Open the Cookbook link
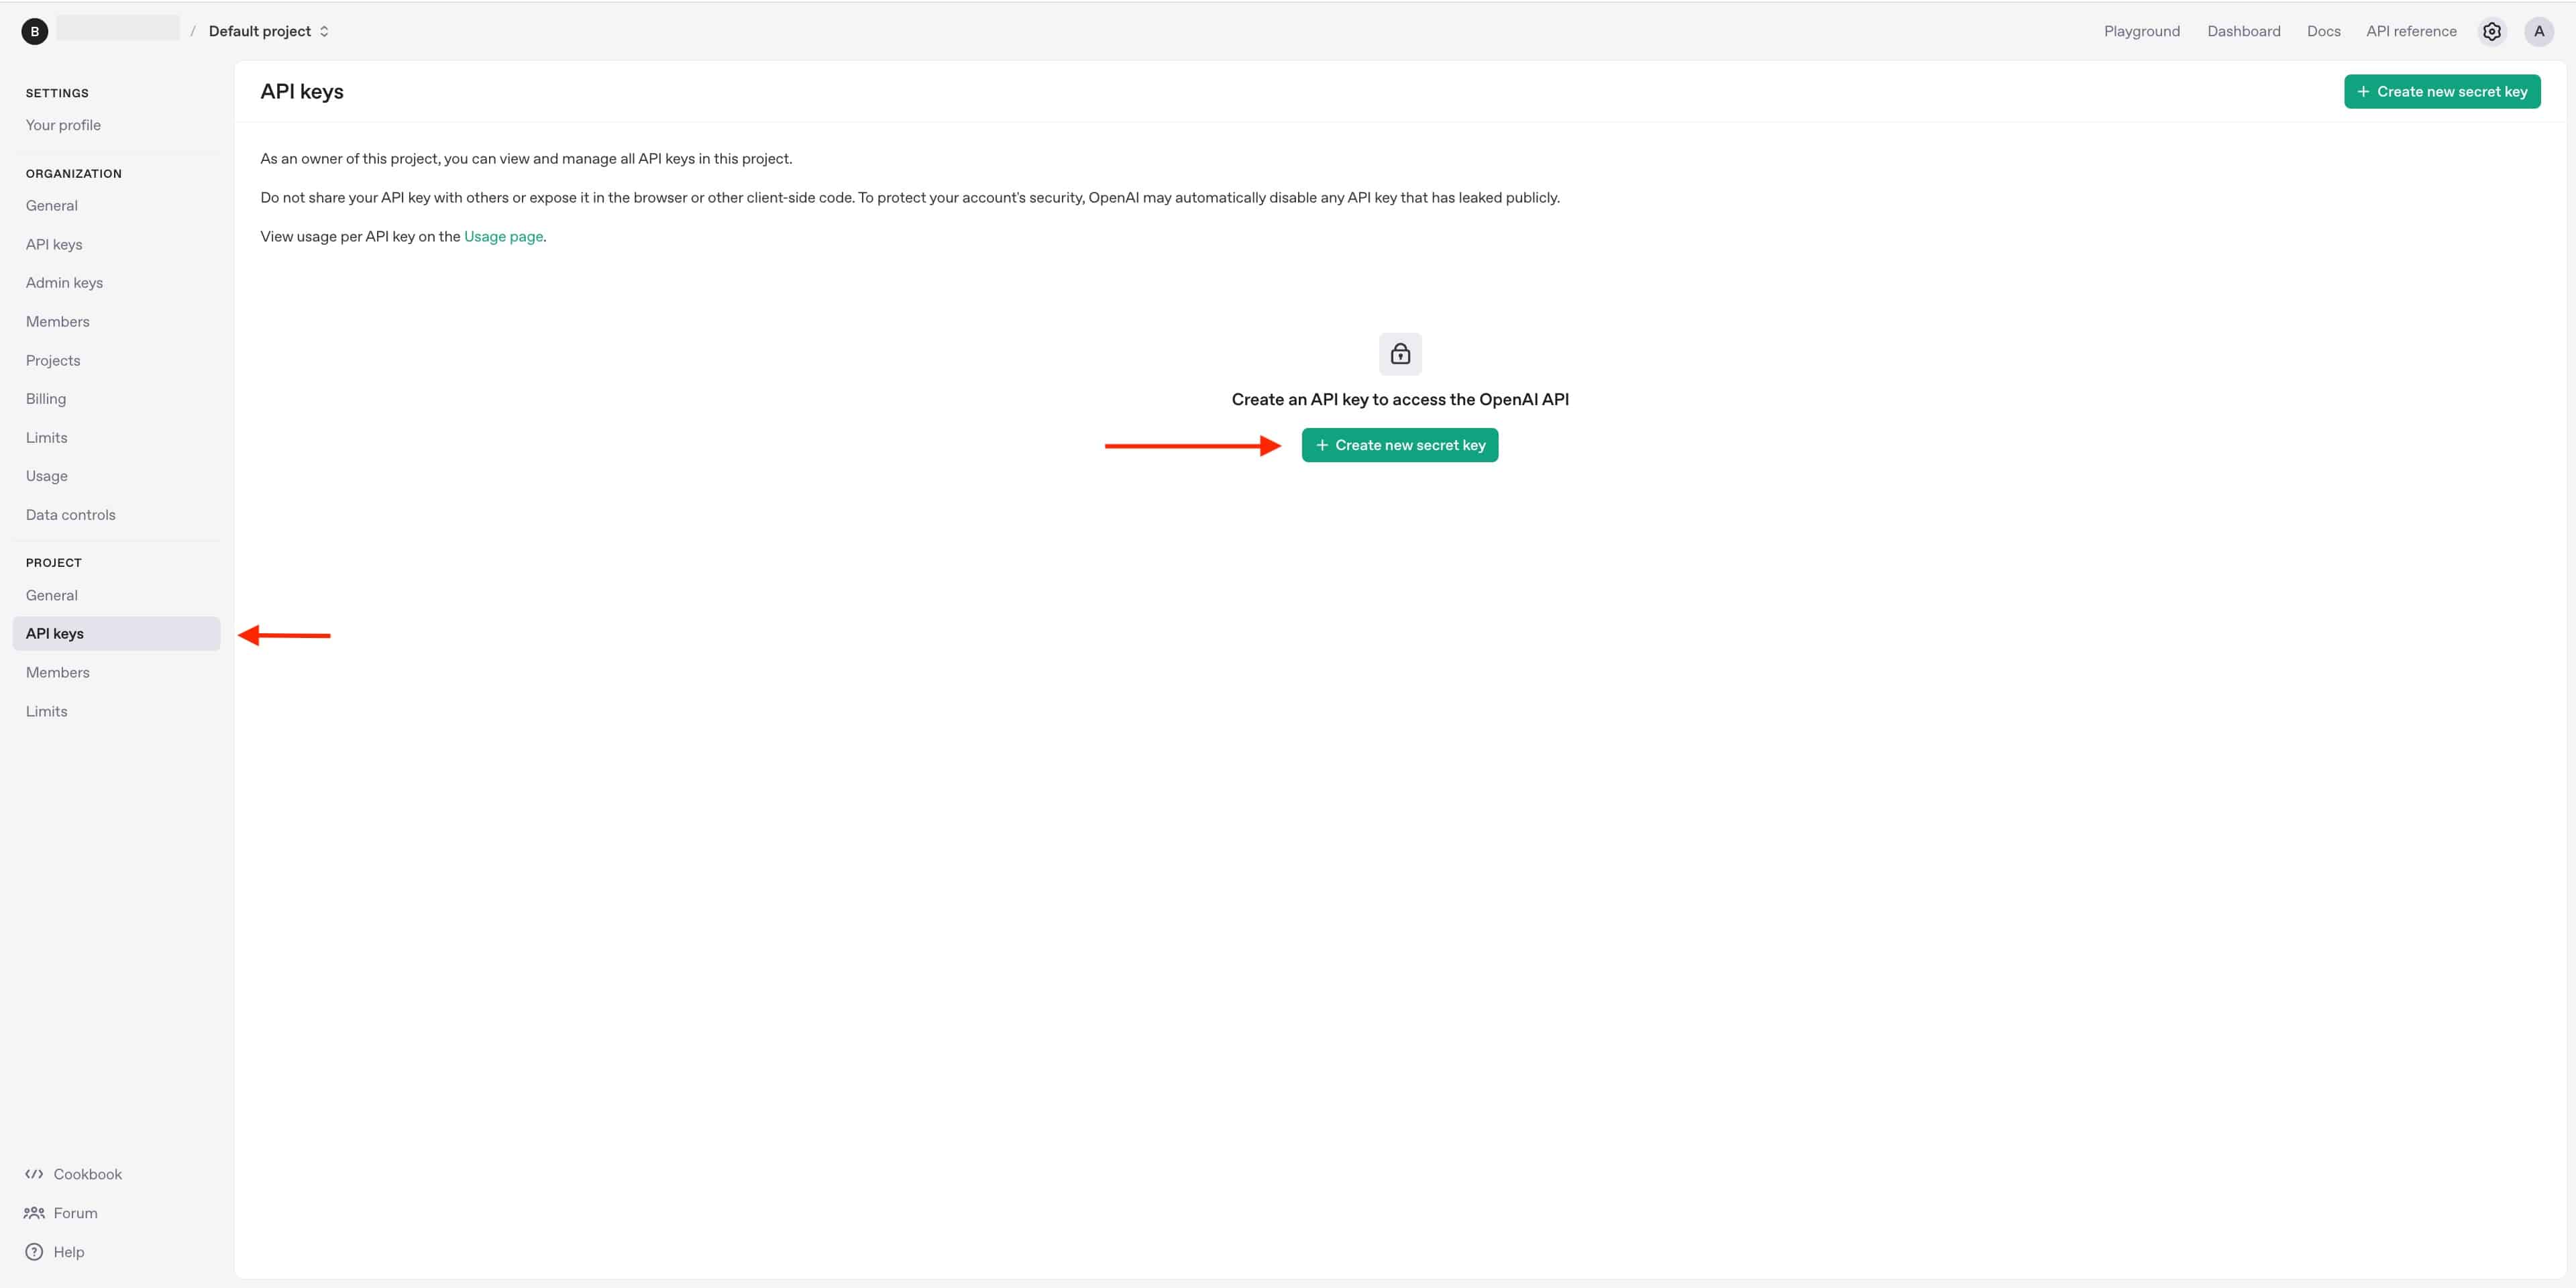Screen dimensions: 2576x1288 (x=87, y=1174)
